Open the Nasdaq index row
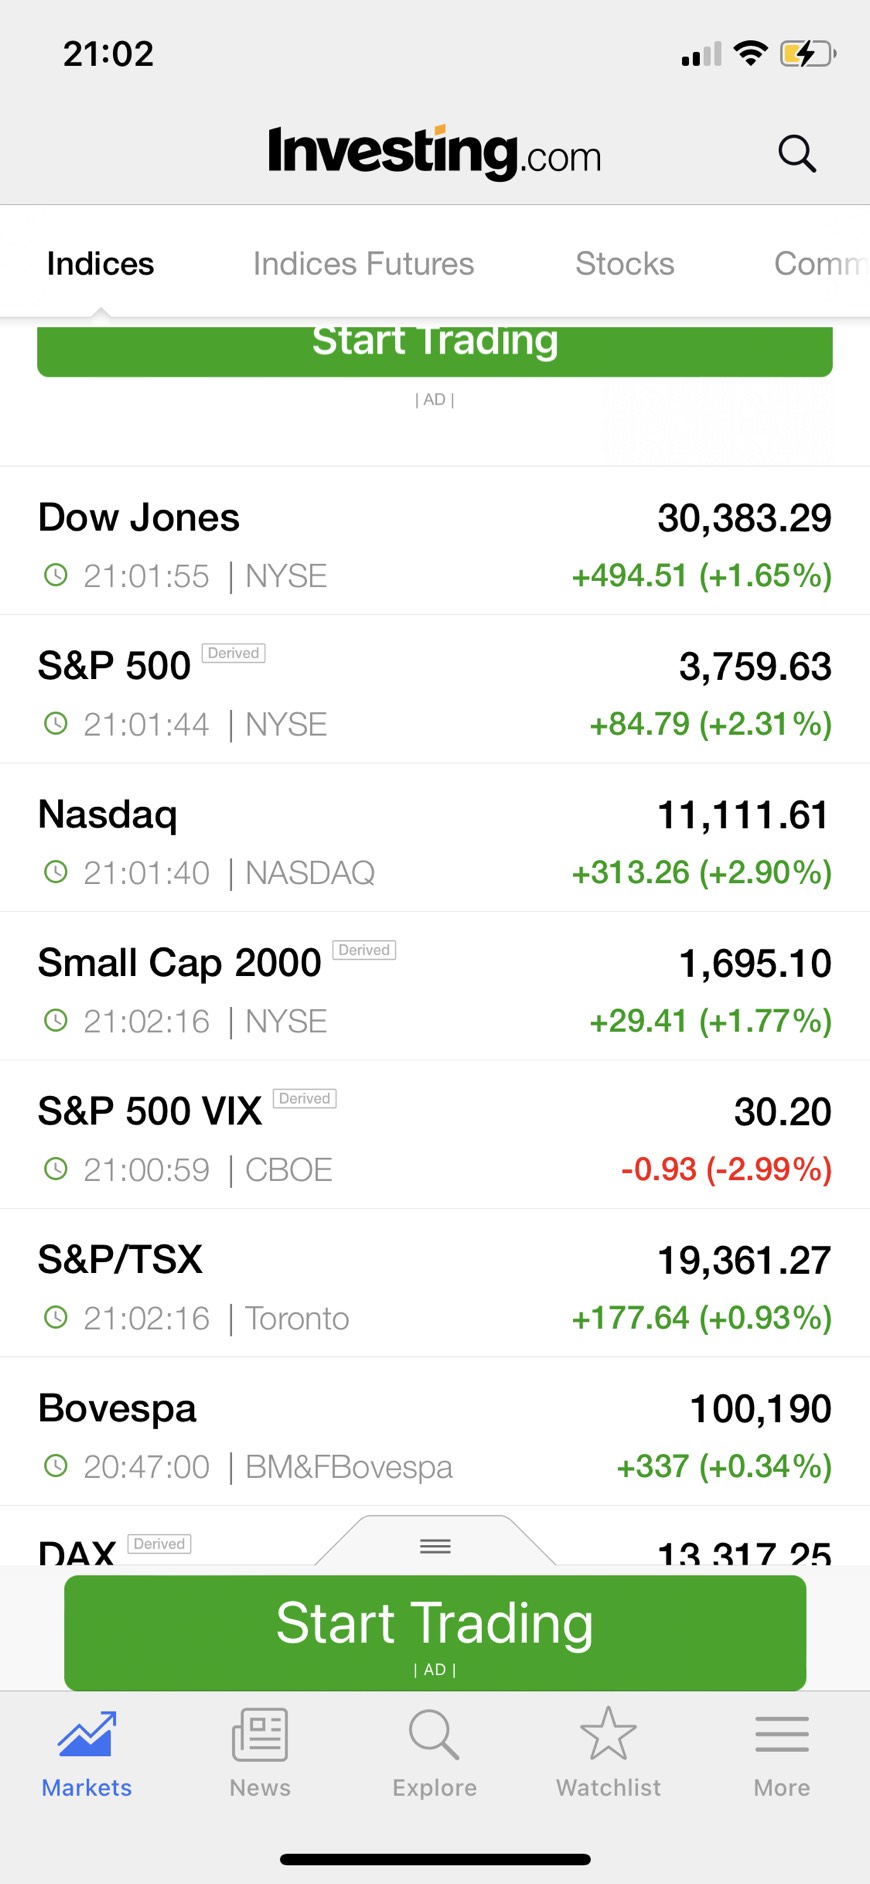 435,838
